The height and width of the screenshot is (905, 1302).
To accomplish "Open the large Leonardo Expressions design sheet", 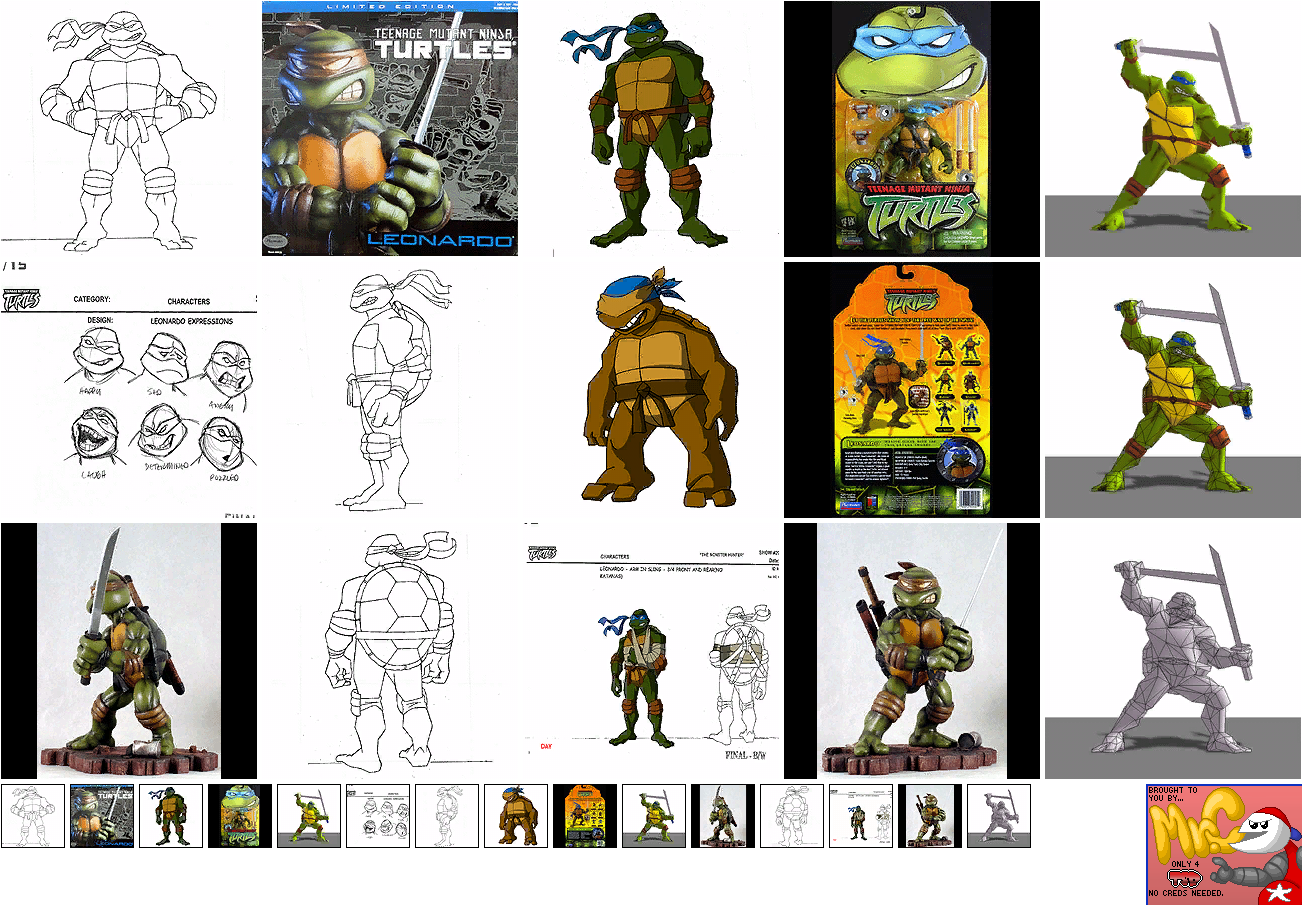I will coord(129,390).
